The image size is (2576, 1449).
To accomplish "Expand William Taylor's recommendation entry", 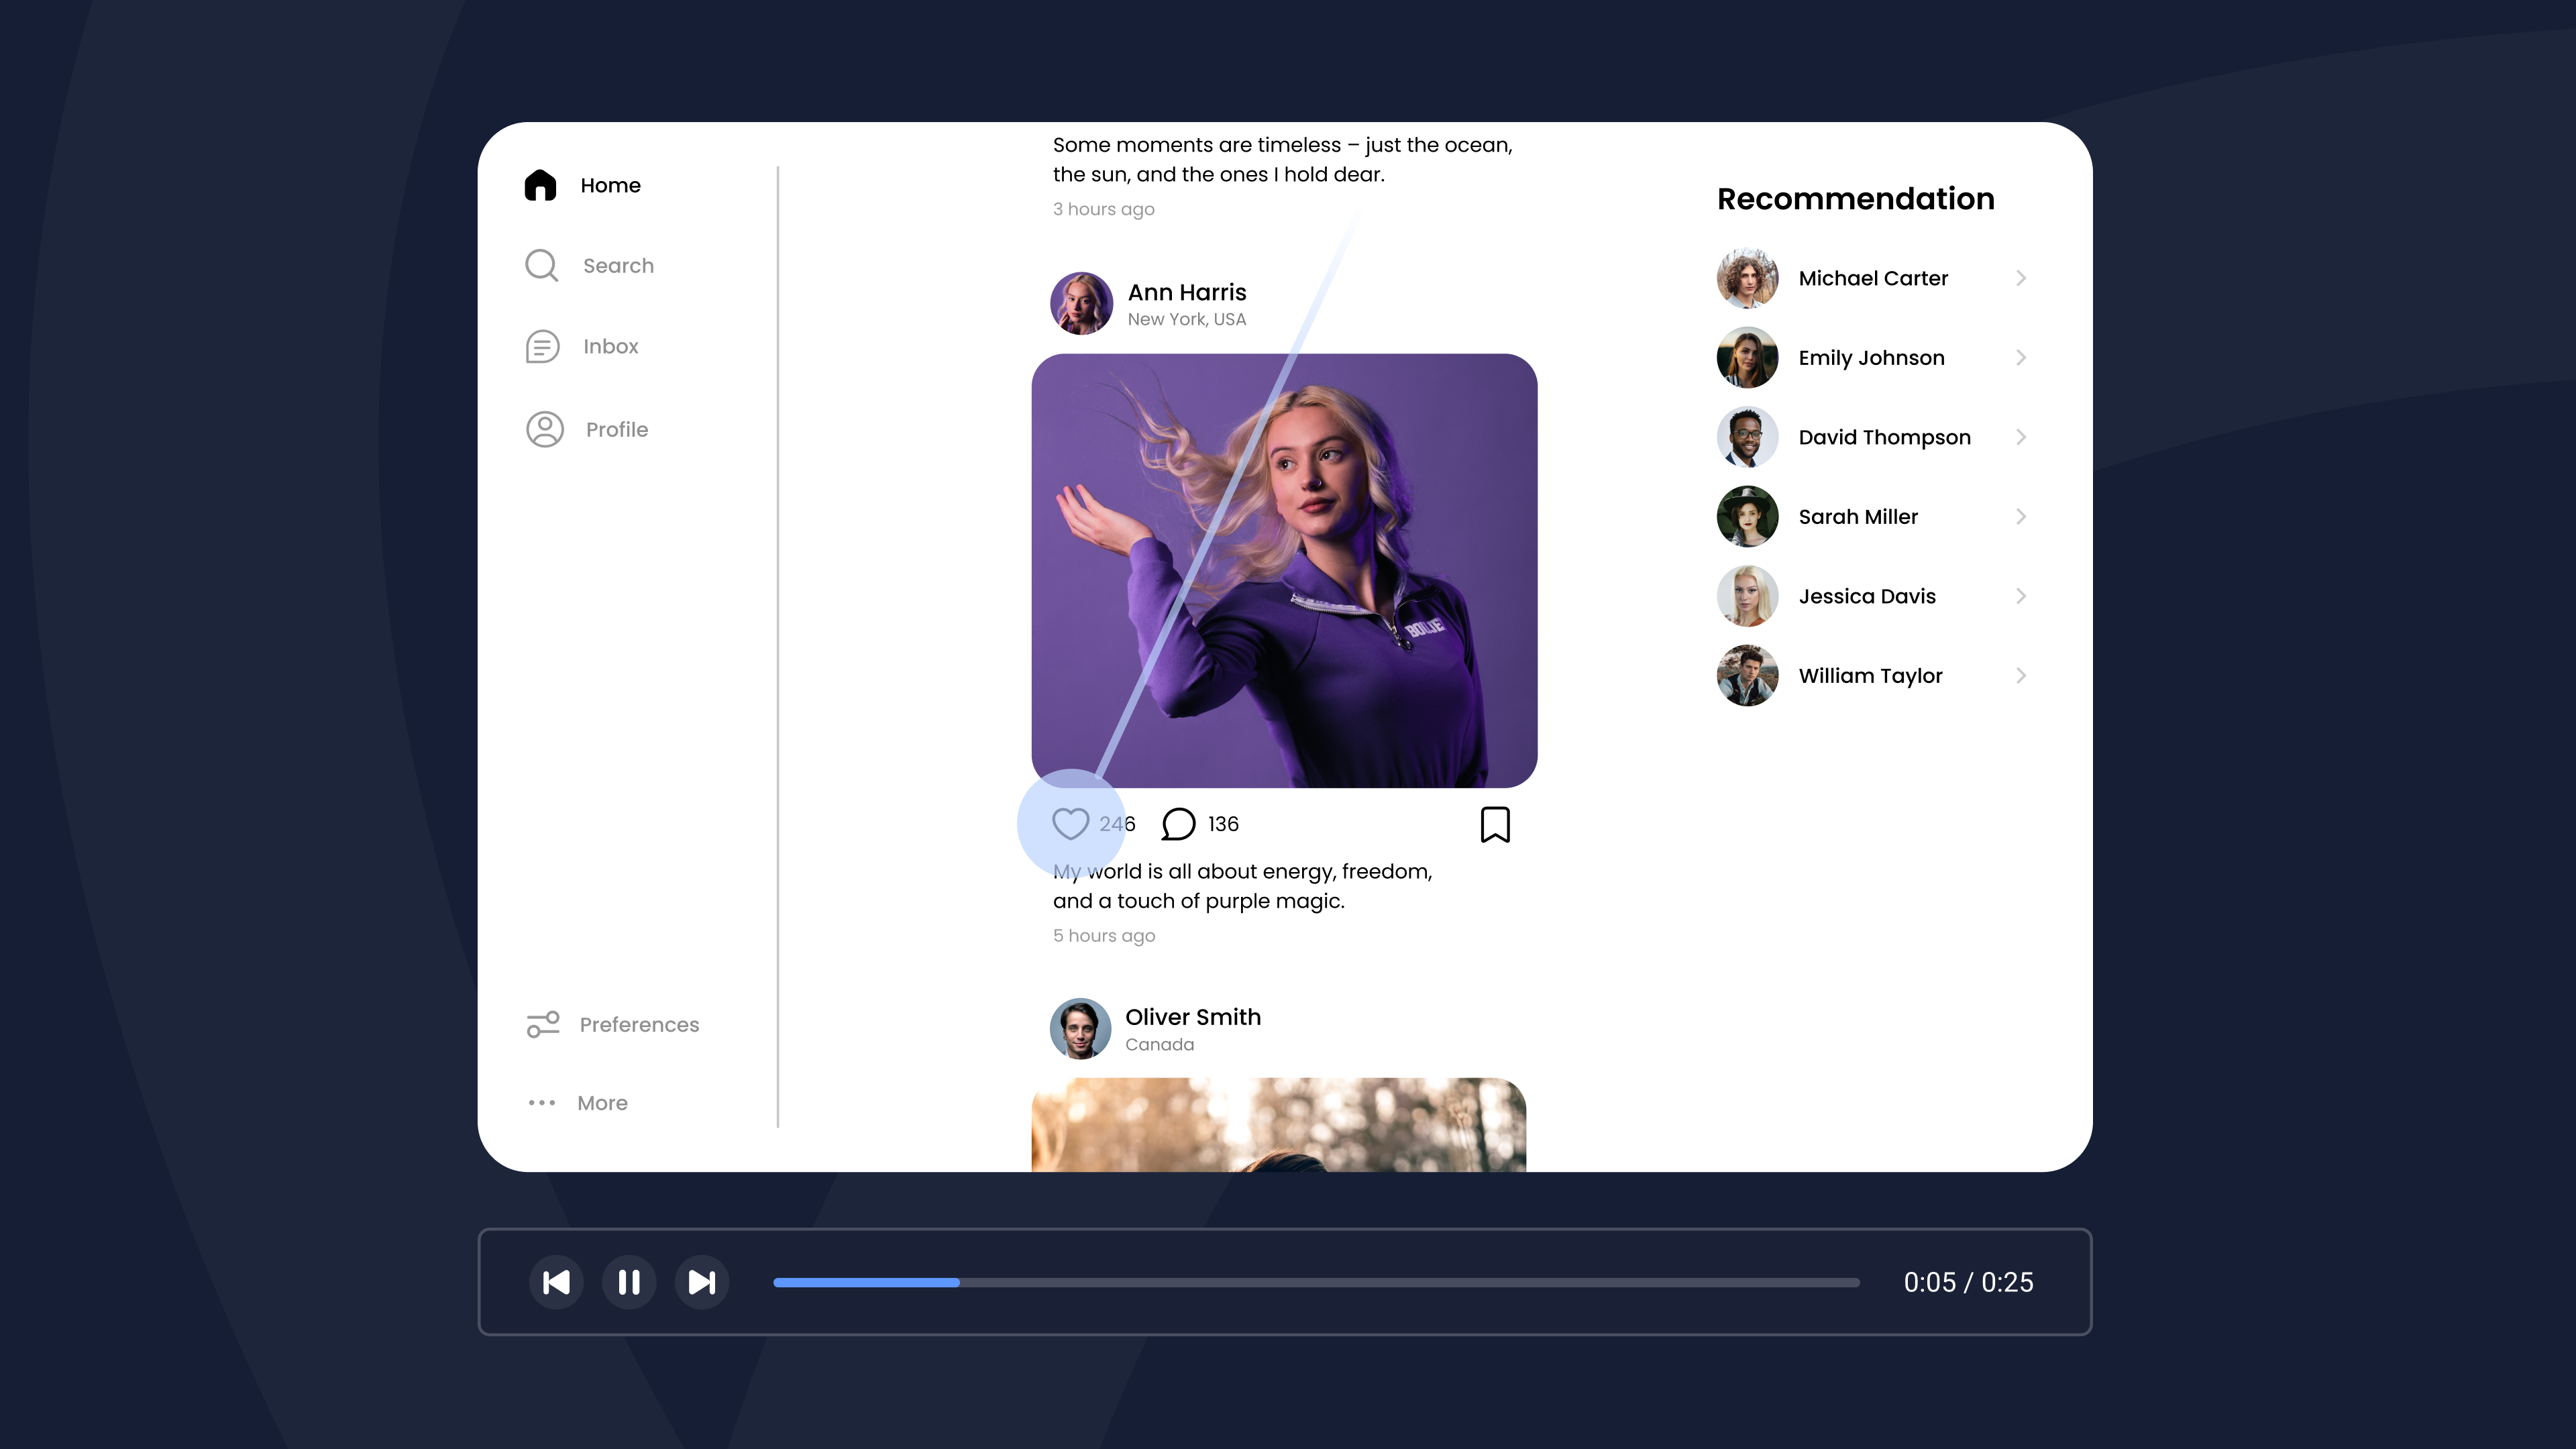I will point(2021,675).
